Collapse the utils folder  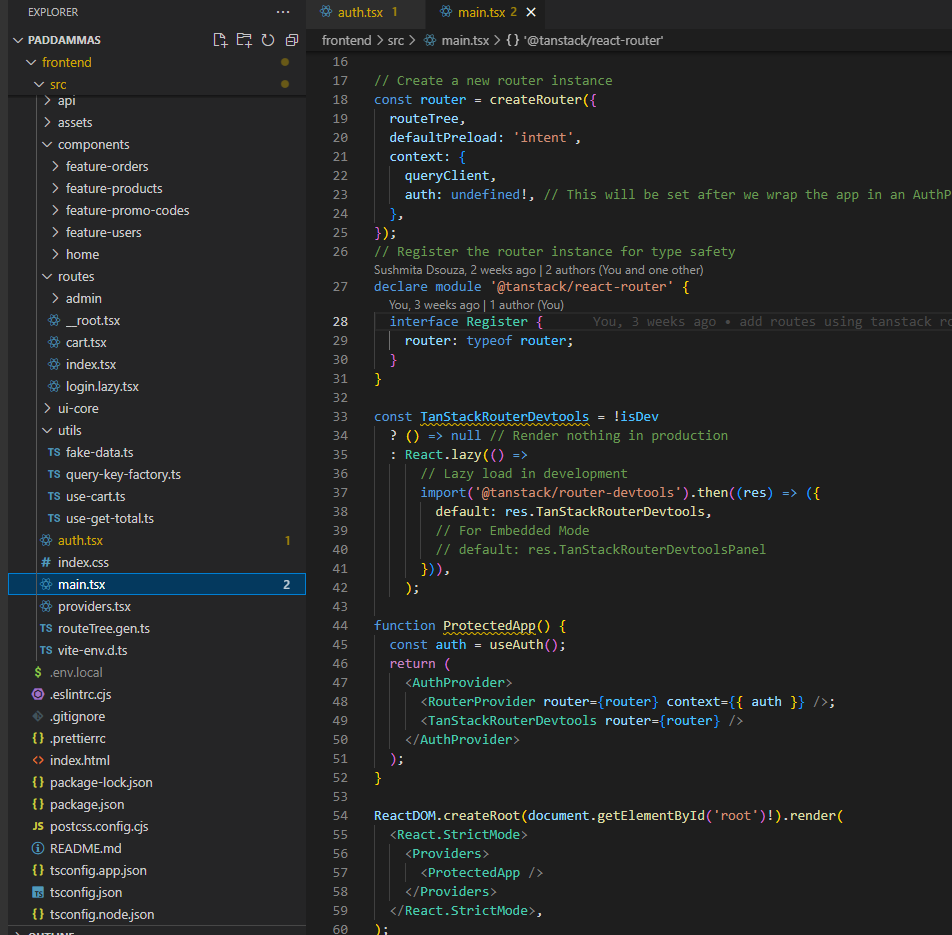tap(47, 430)
